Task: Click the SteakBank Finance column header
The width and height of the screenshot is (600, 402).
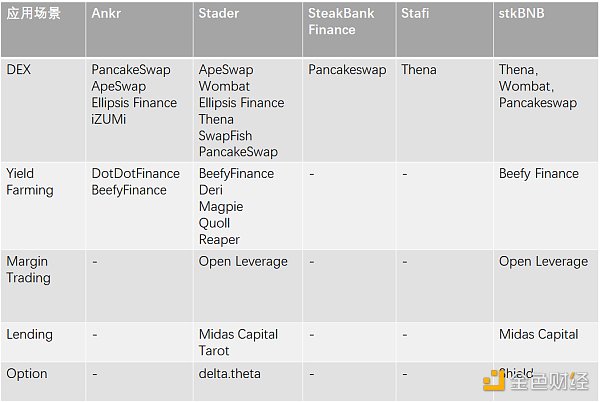Action: click(x=341, y=22)
